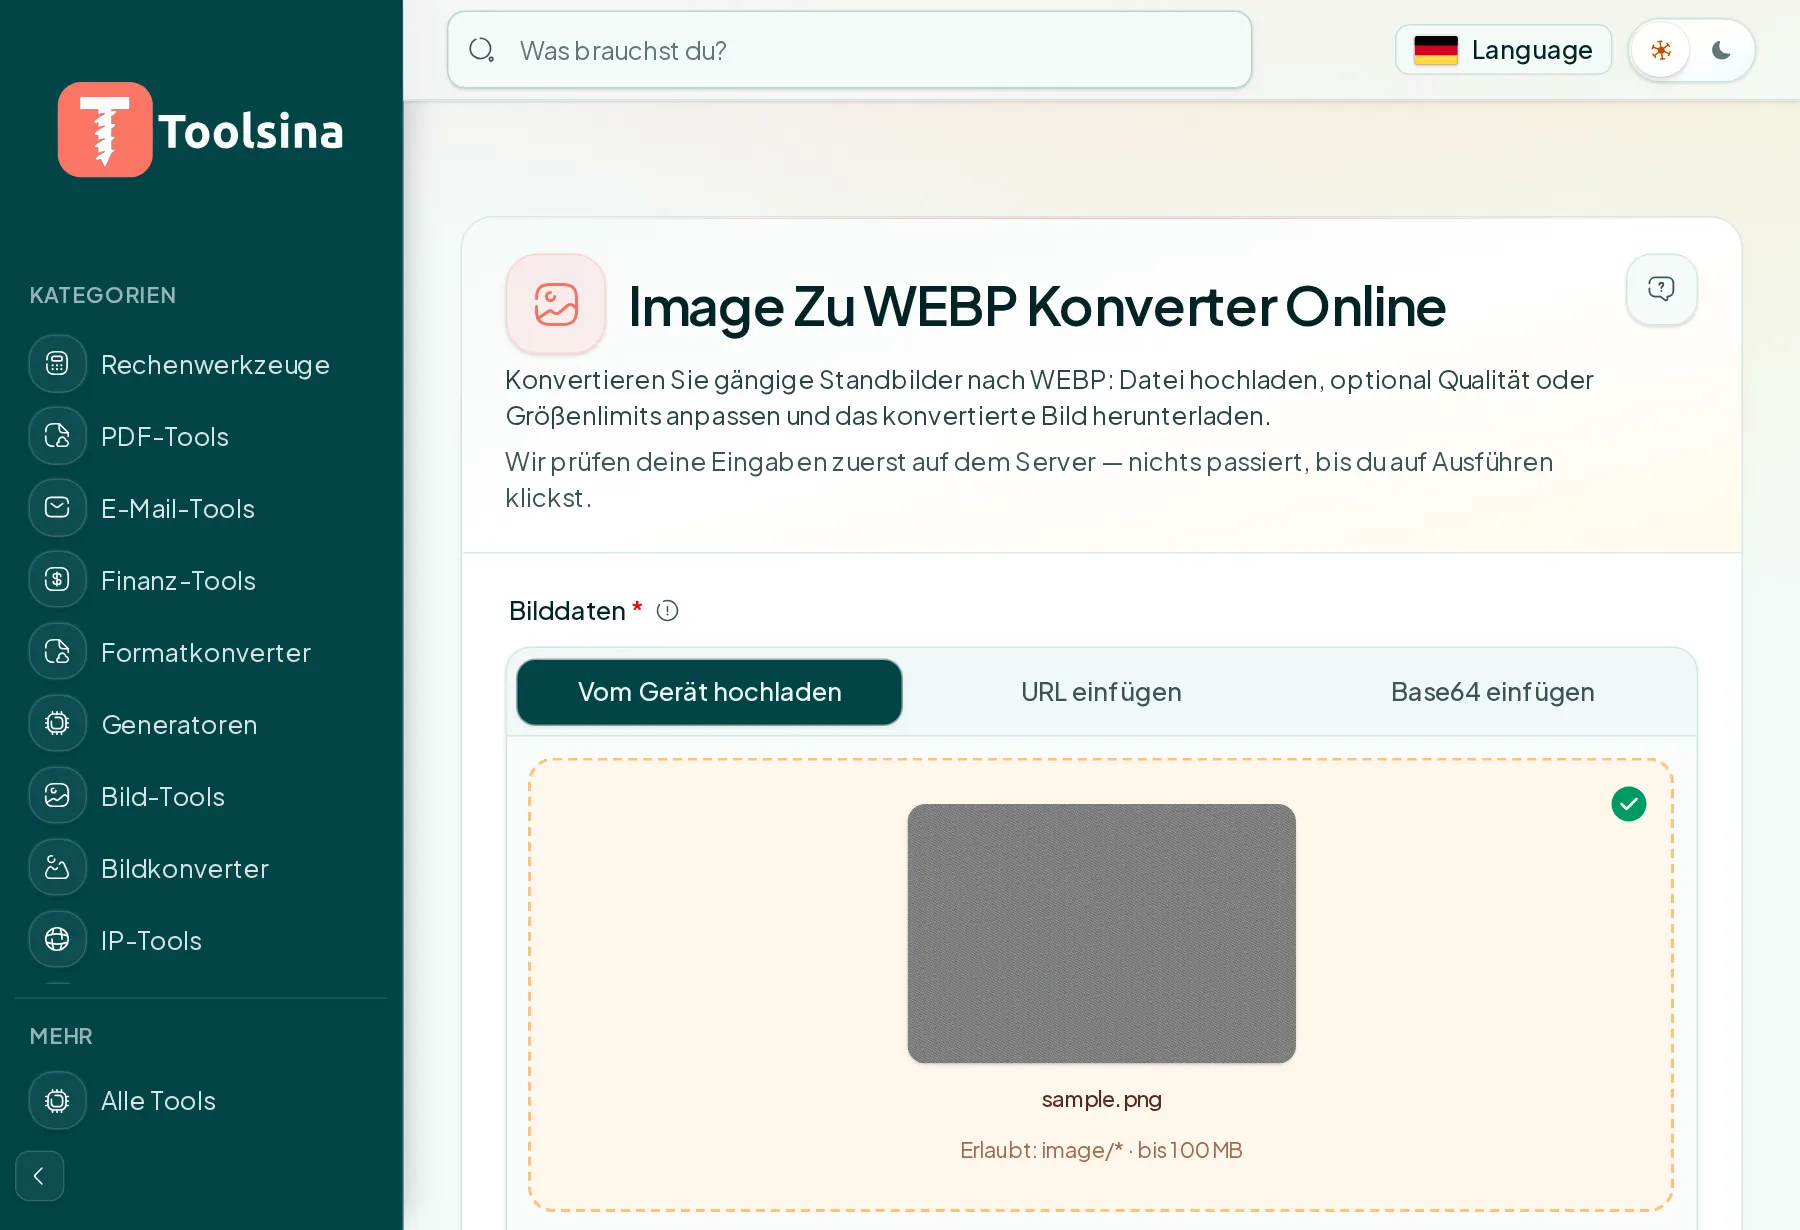Viewport: 1800px width, 1230px height.
Task: Click the MEHR sidebar heading
Action: (61, 1036)
